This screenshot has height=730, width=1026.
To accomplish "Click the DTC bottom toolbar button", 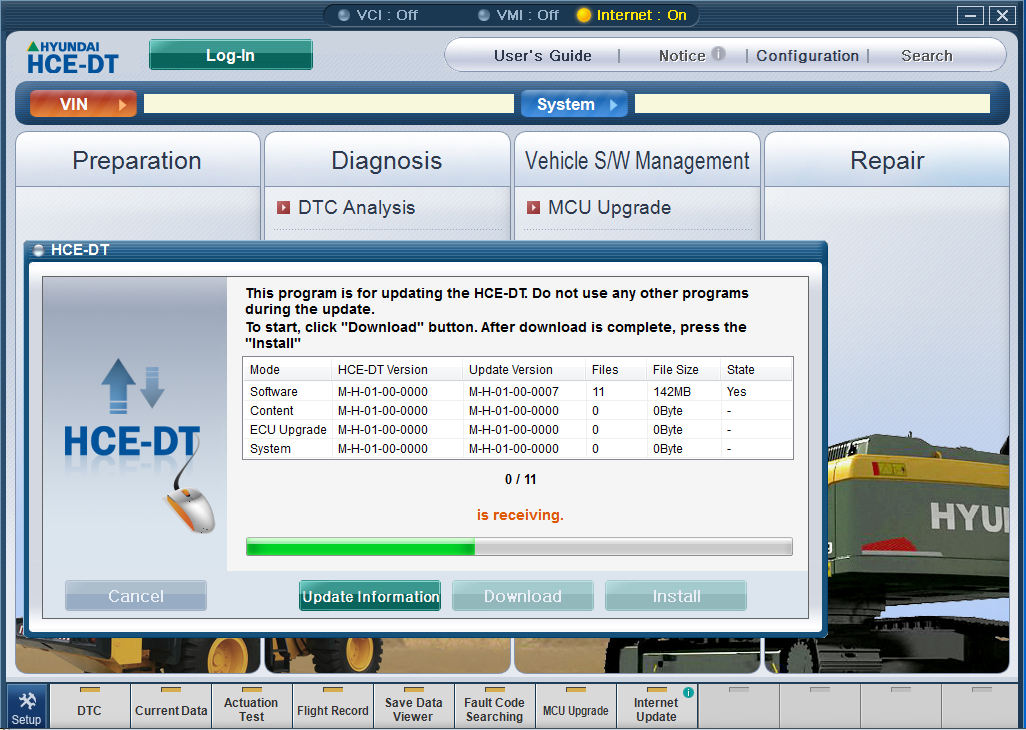I will (90, 706).
